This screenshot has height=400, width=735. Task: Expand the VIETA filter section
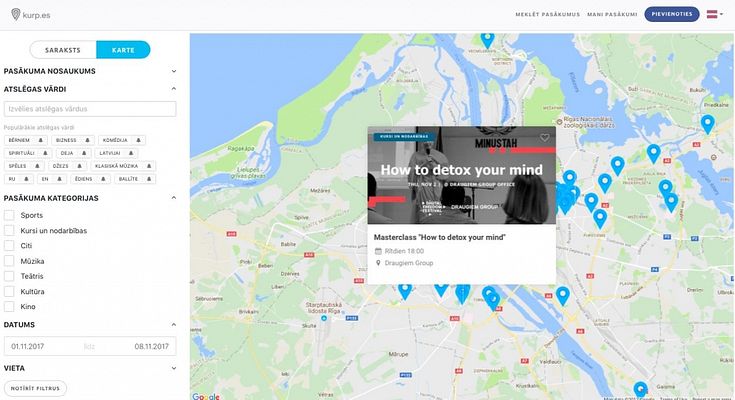point(90,368)
